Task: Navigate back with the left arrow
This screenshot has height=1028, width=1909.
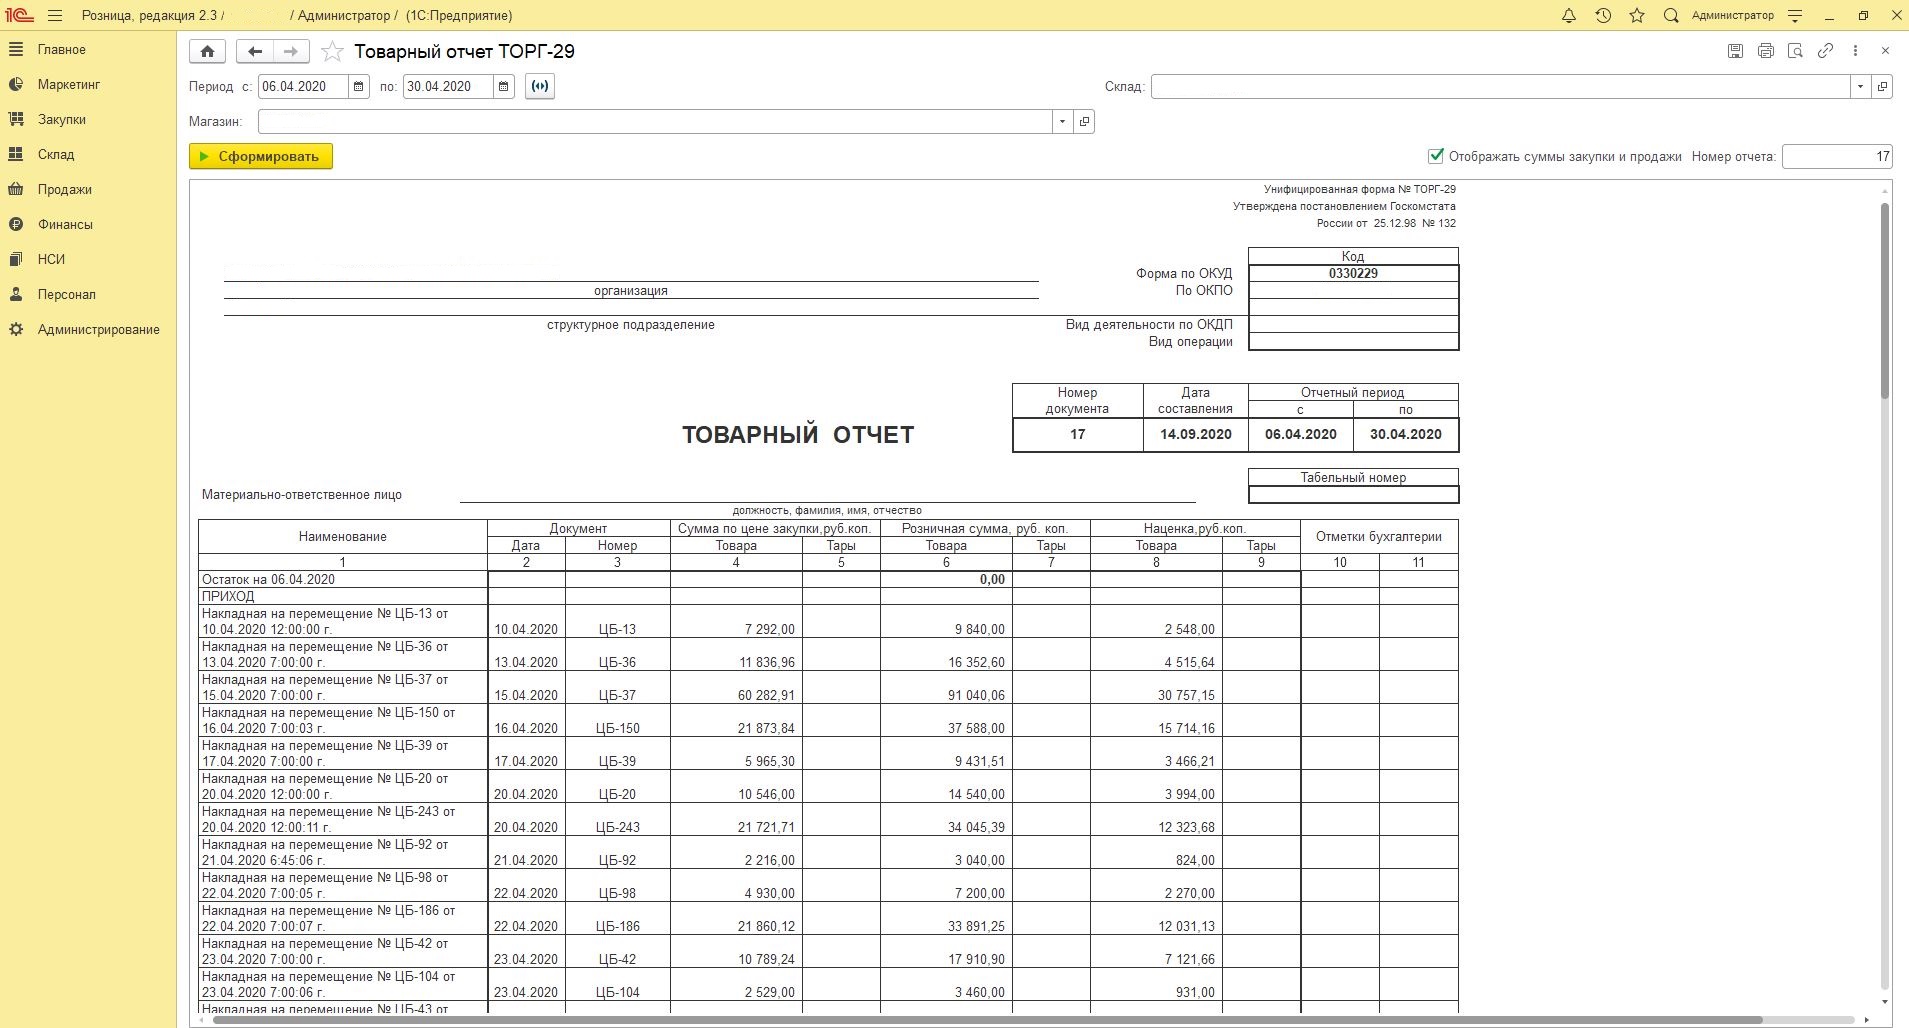Action: [255, 51]
